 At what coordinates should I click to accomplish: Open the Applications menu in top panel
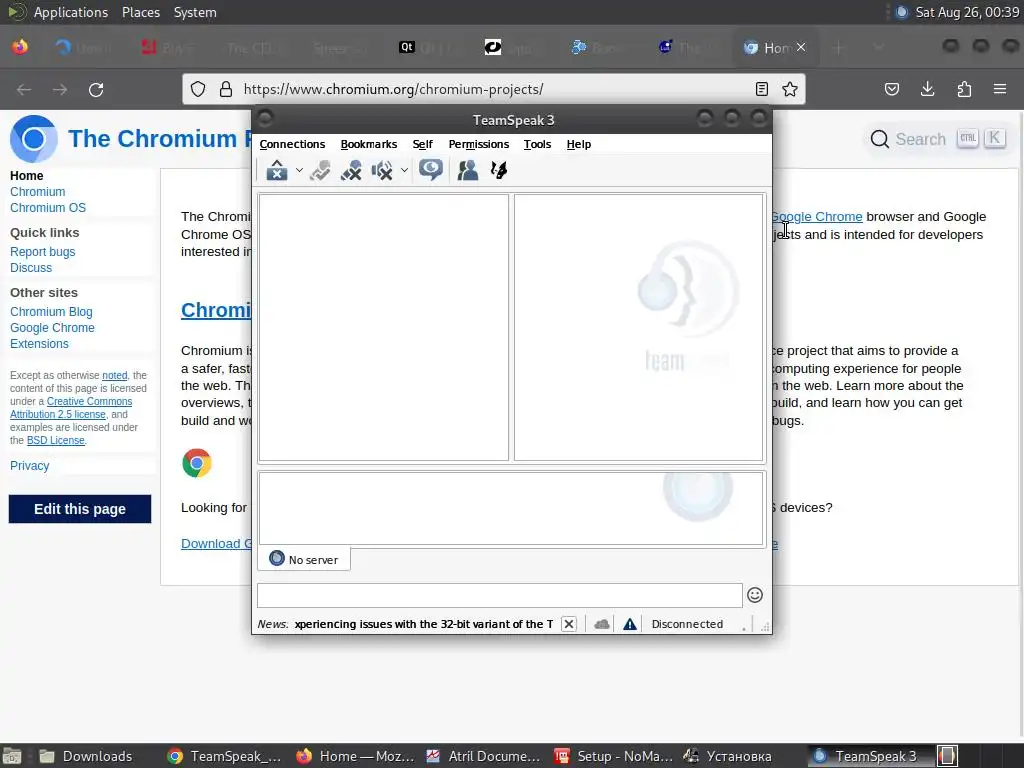pyautogui.click(x=71, y=12)
